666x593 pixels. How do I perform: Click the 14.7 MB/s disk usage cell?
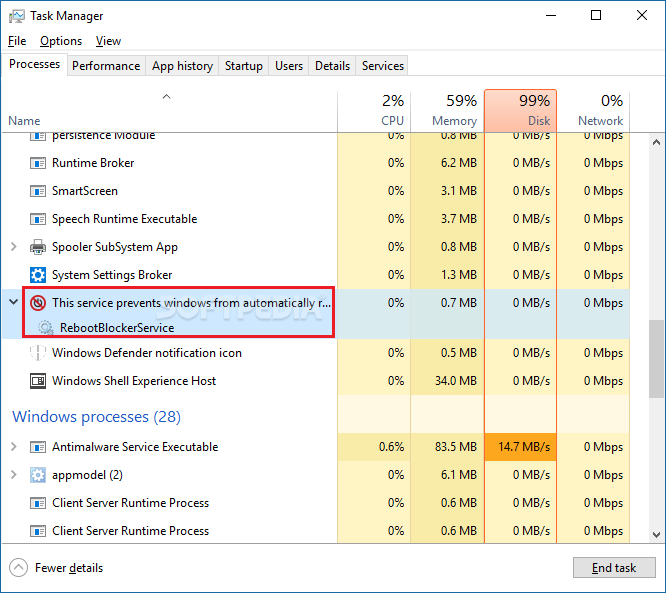[x=520, y=447]
